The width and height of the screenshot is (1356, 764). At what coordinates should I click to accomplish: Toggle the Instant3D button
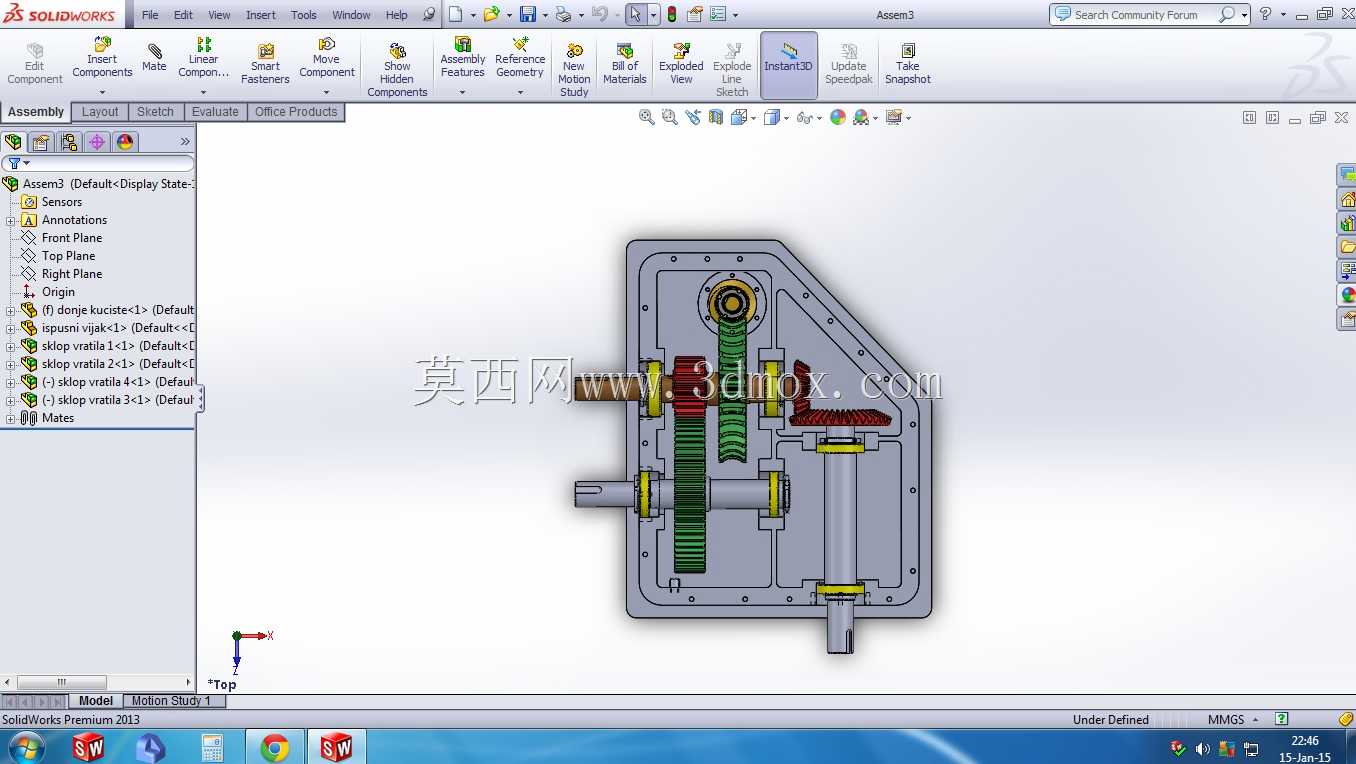tap(789, 65)
